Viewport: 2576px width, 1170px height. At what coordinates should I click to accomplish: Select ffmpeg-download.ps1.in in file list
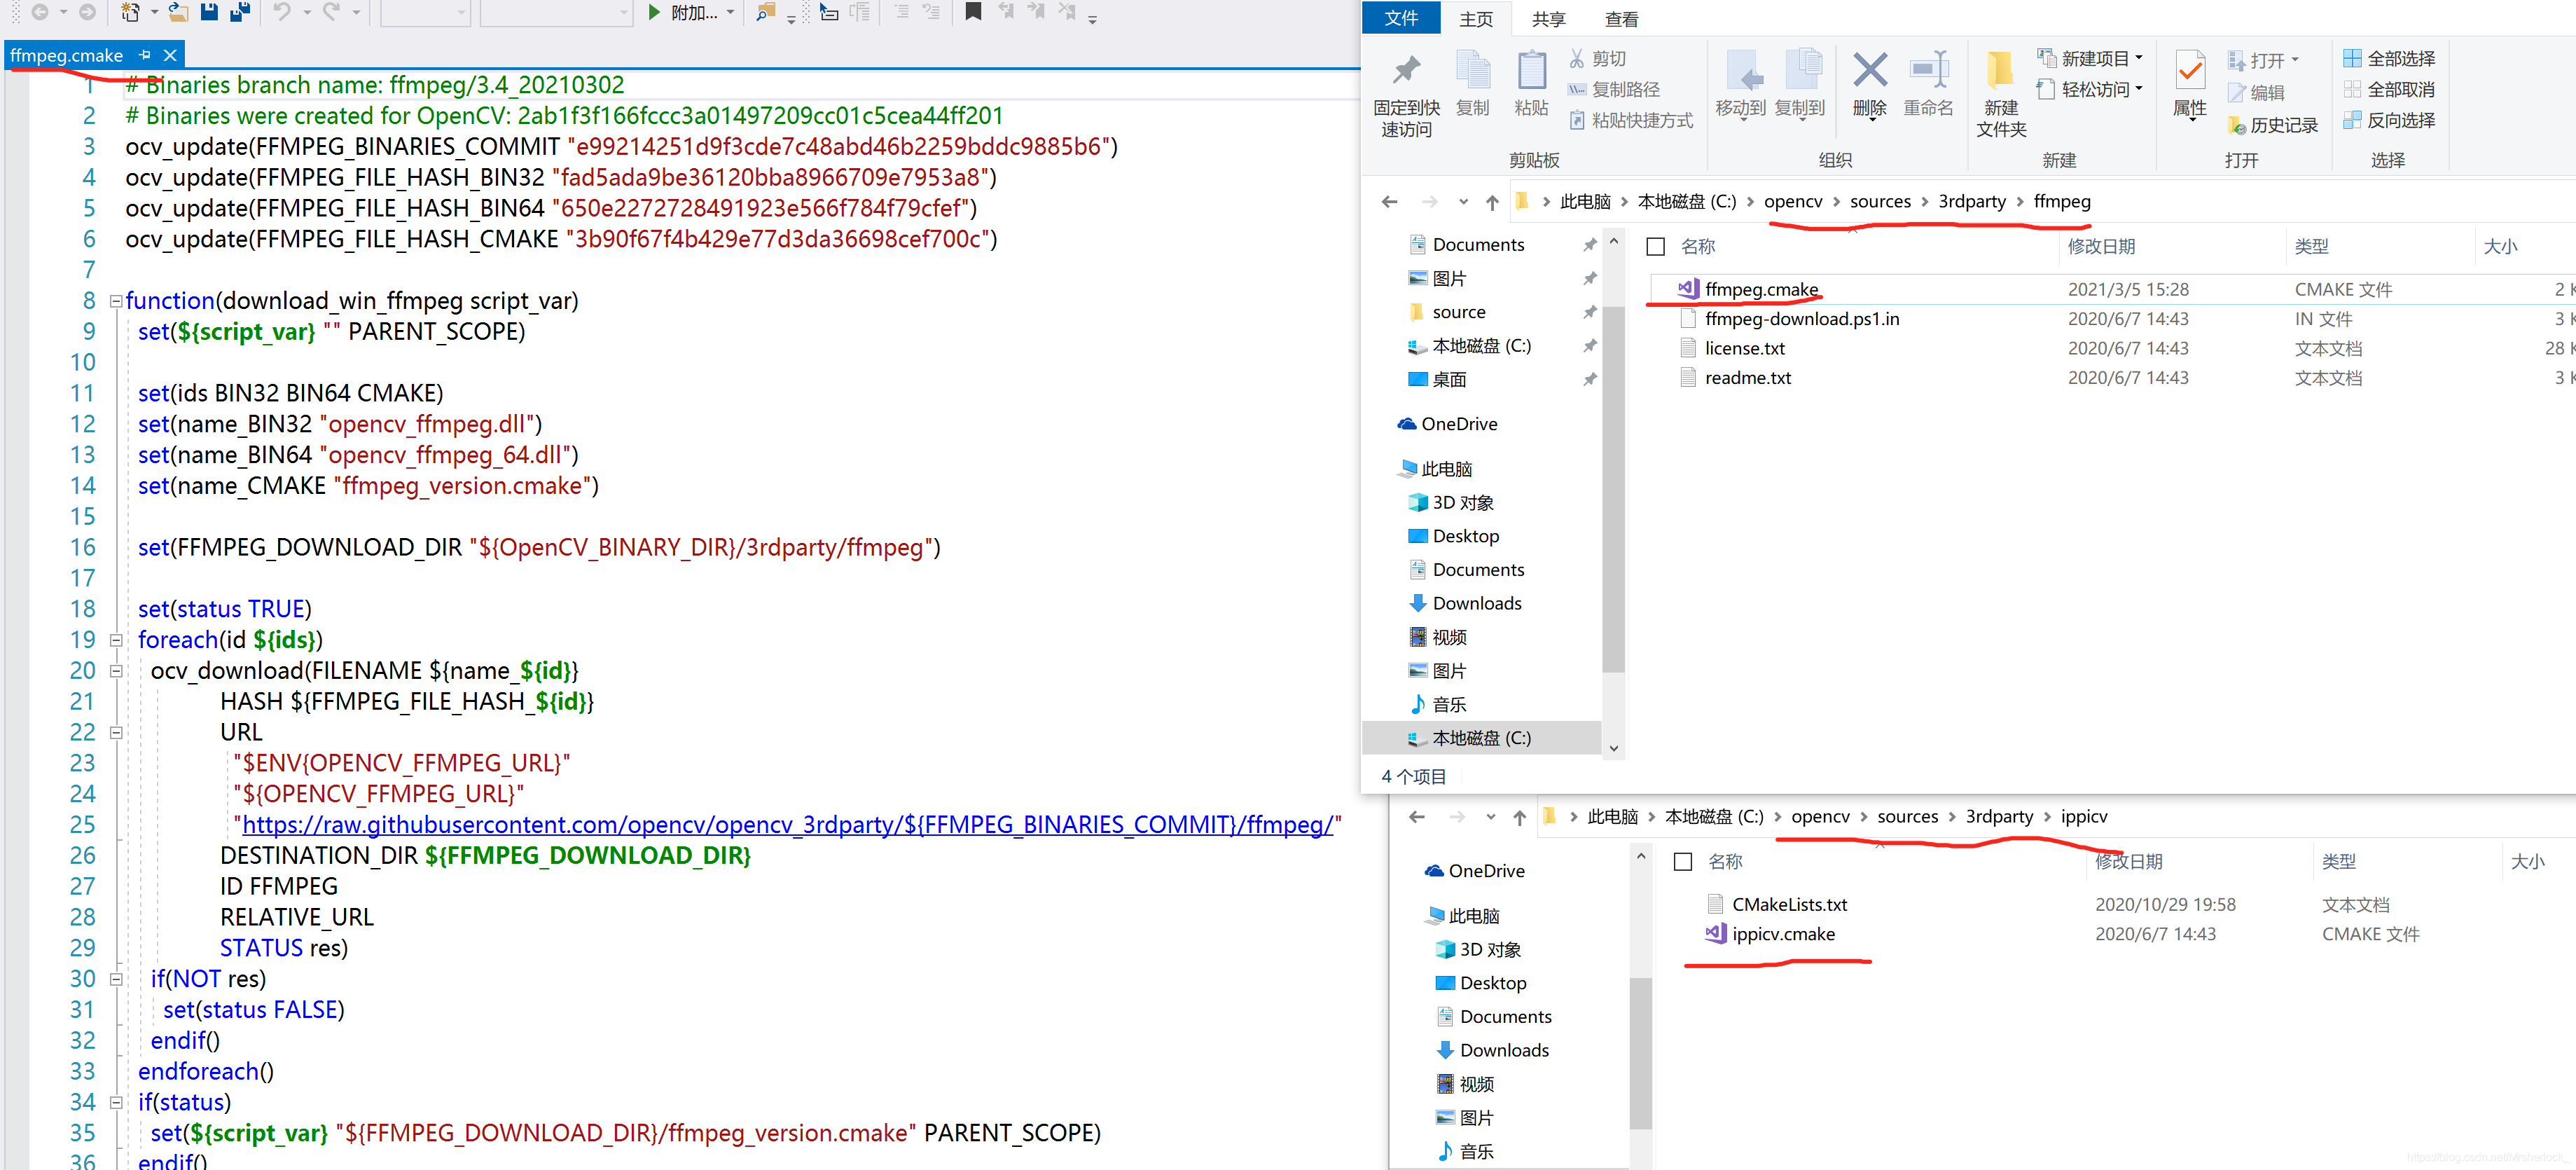[x=1801, y=319]
